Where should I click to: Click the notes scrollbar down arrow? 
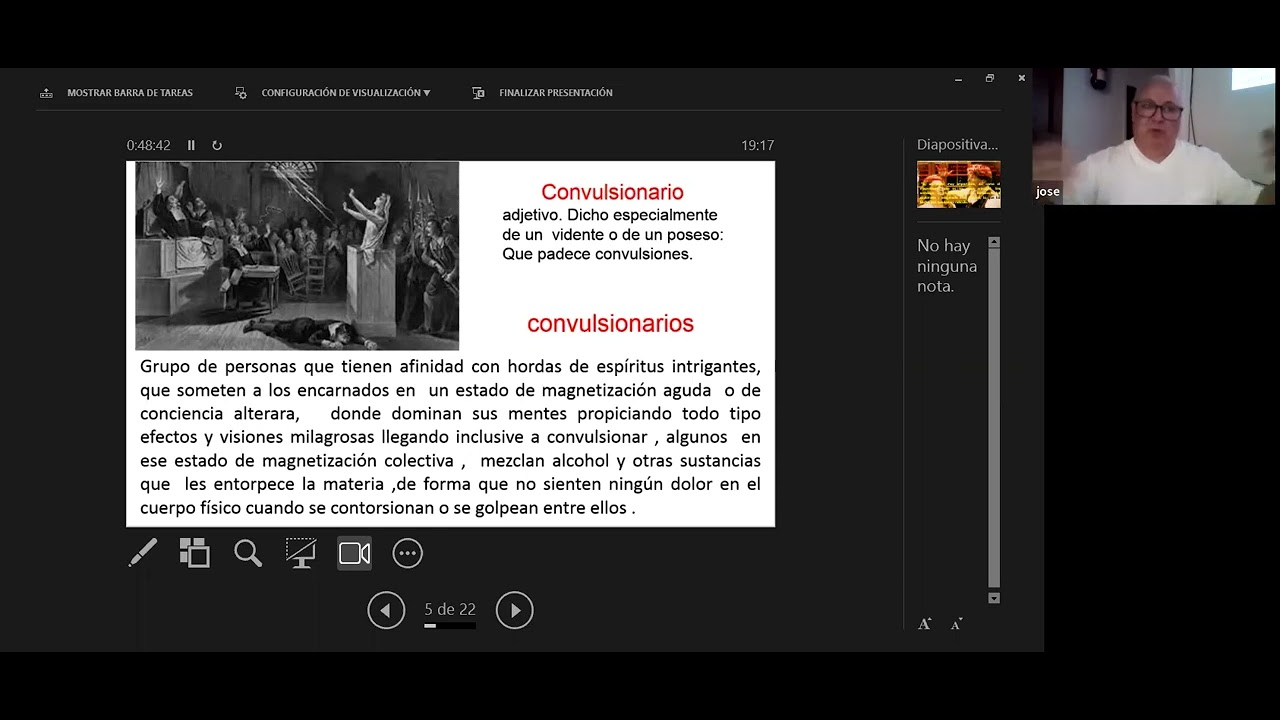[994, 598]
